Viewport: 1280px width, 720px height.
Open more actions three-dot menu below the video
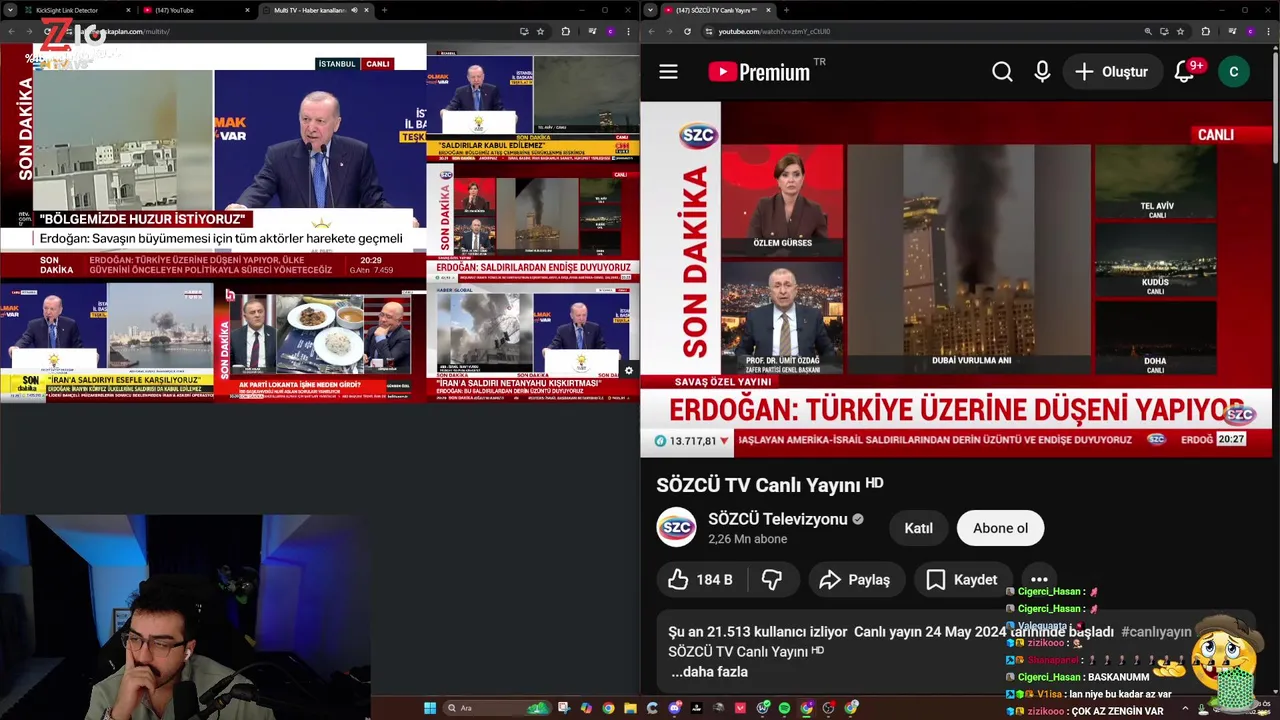click(1039, 580)
